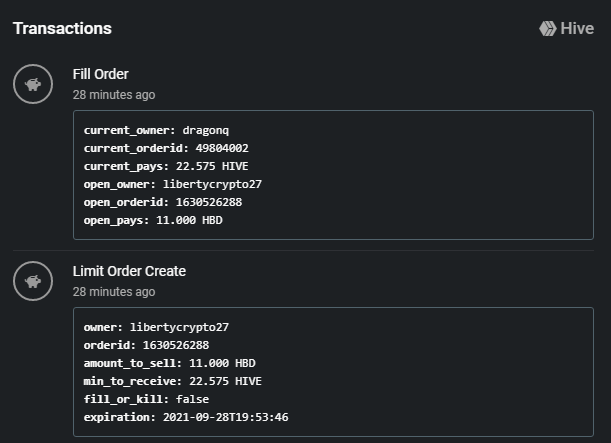Select the Fill Order title

click(101, 74)
